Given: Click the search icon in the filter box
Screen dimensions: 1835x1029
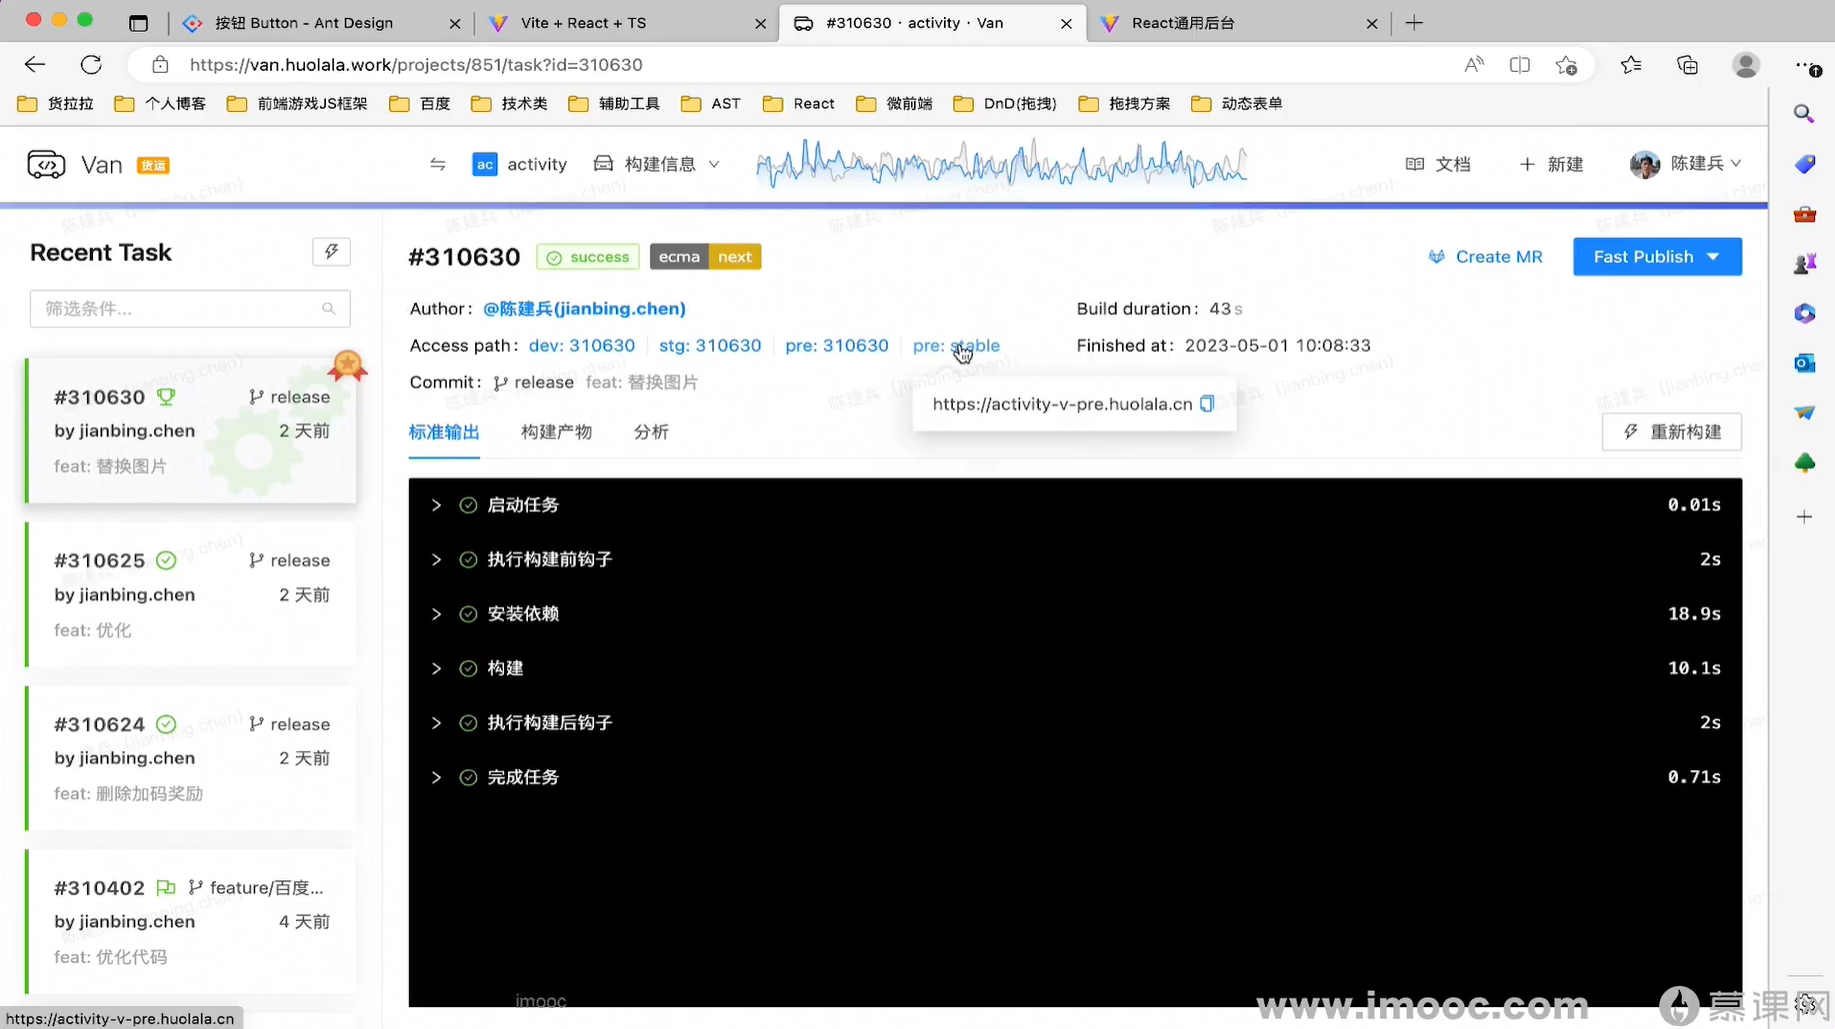Looking at the screenshot, I should pyautogui.click(x=329, y=309).
